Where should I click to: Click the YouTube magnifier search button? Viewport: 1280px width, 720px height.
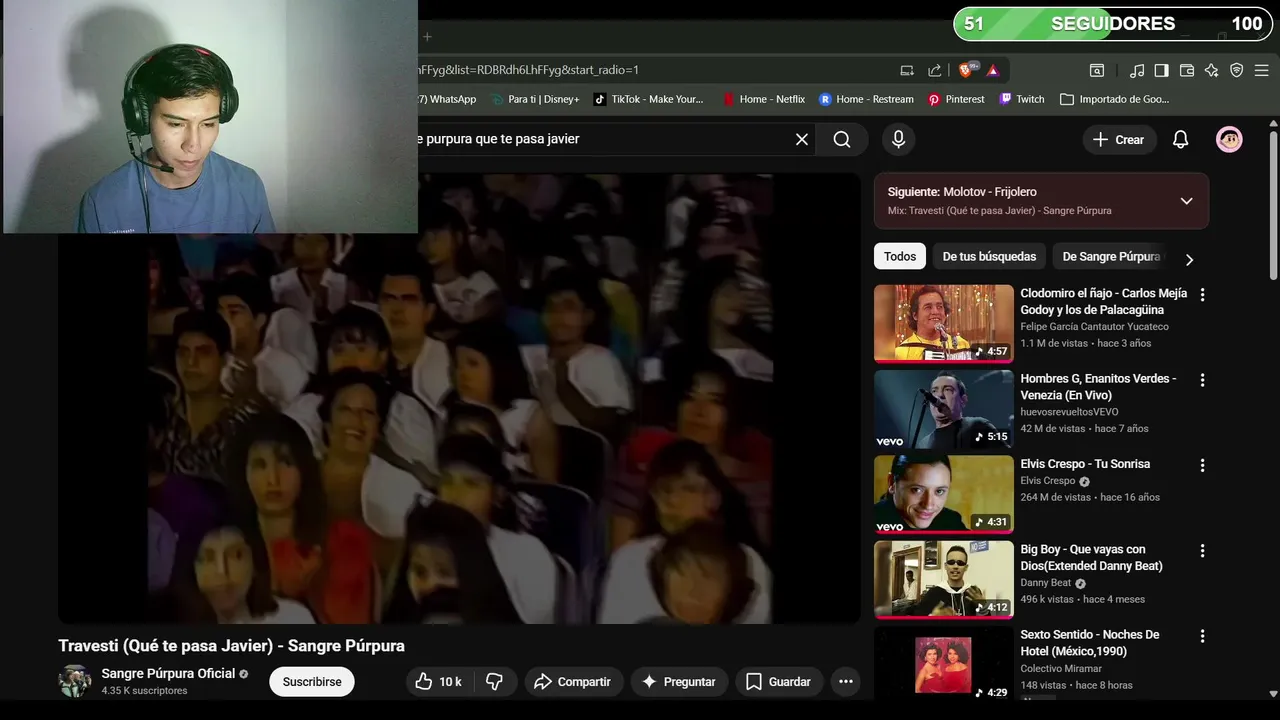[842, 139]
